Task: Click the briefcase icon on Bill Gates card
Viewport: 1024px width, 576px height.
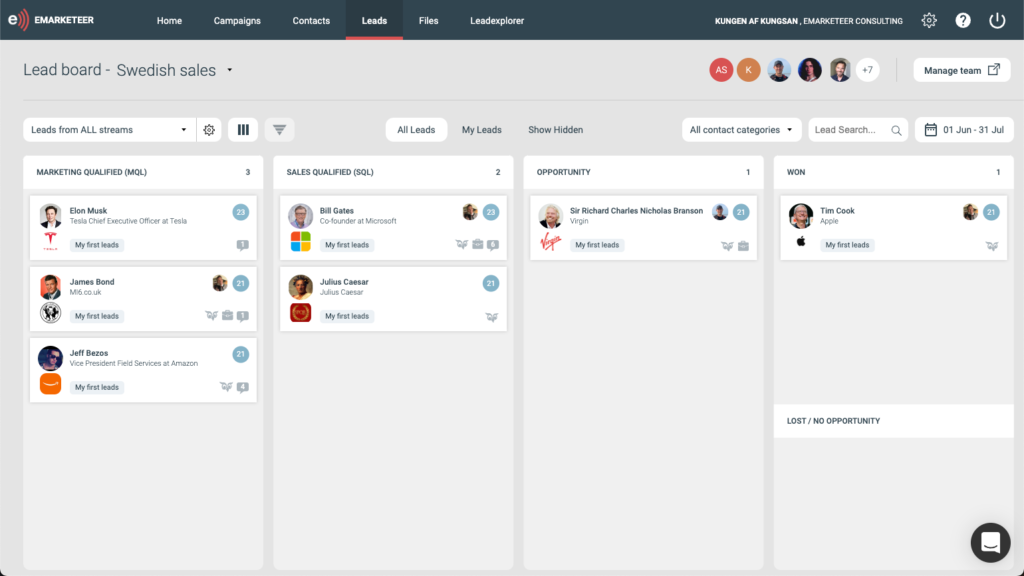Action: (477, 244)
